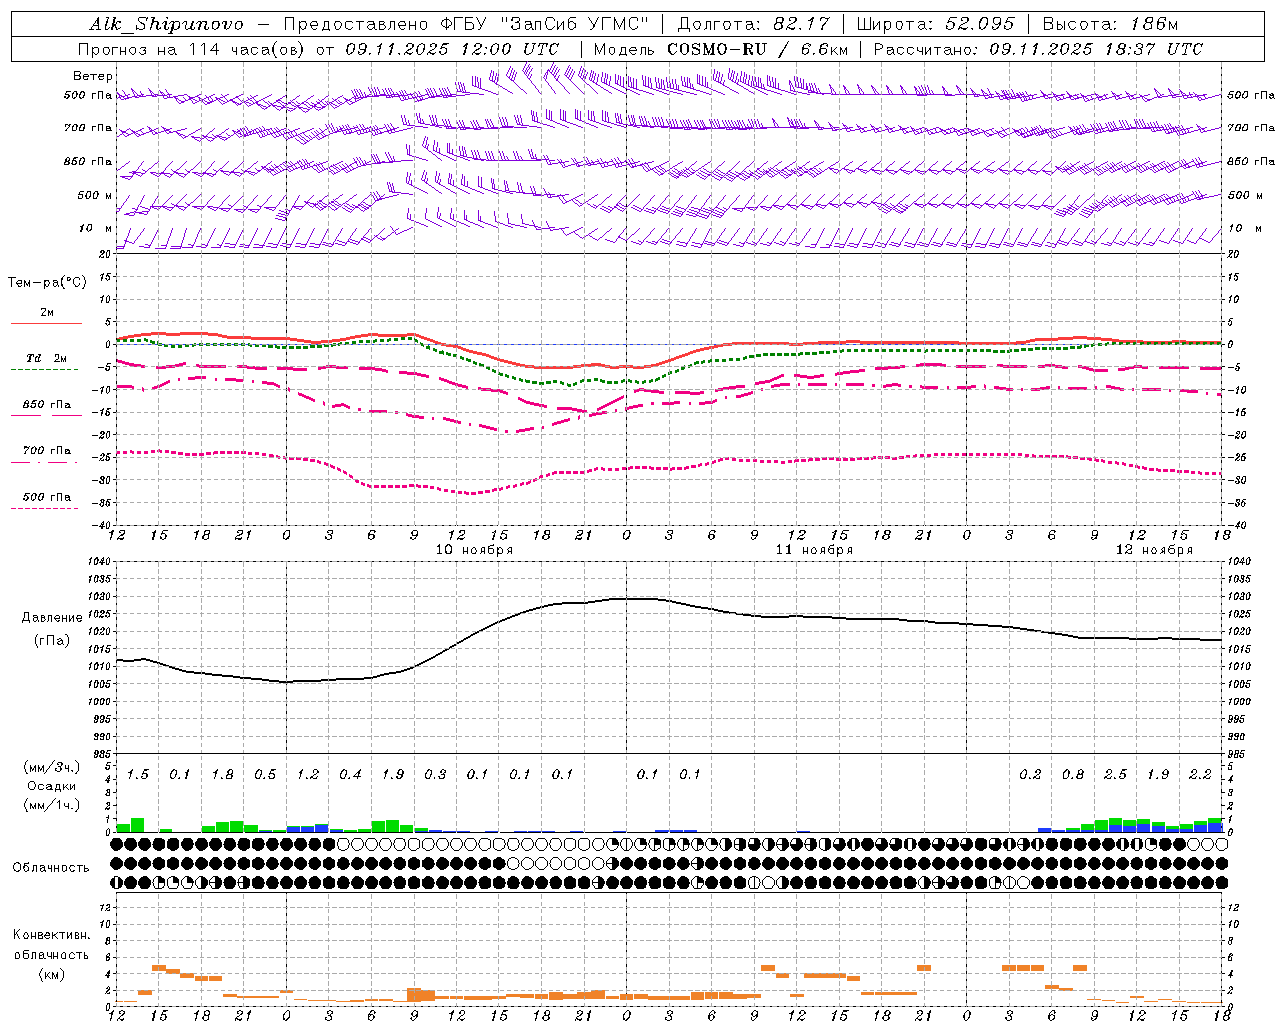Click the '10 ноября' date label
Image resolution: width=1280 pixels, height=1024 pixels.
point(474,549)
